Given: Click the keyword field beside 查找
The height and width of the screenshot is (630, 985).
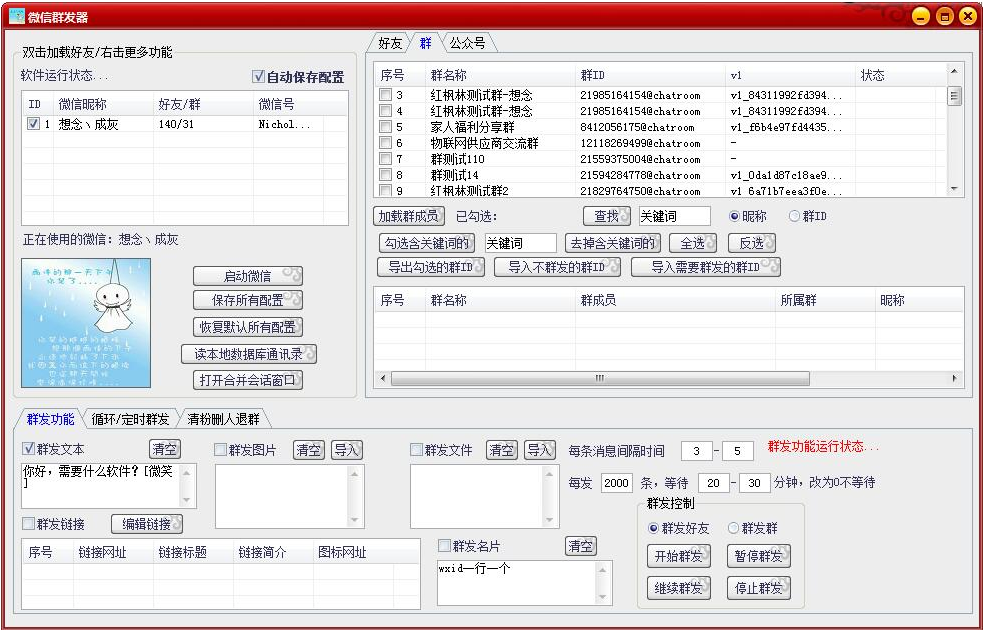Looking at the screenshot, I should coord(674,216).
